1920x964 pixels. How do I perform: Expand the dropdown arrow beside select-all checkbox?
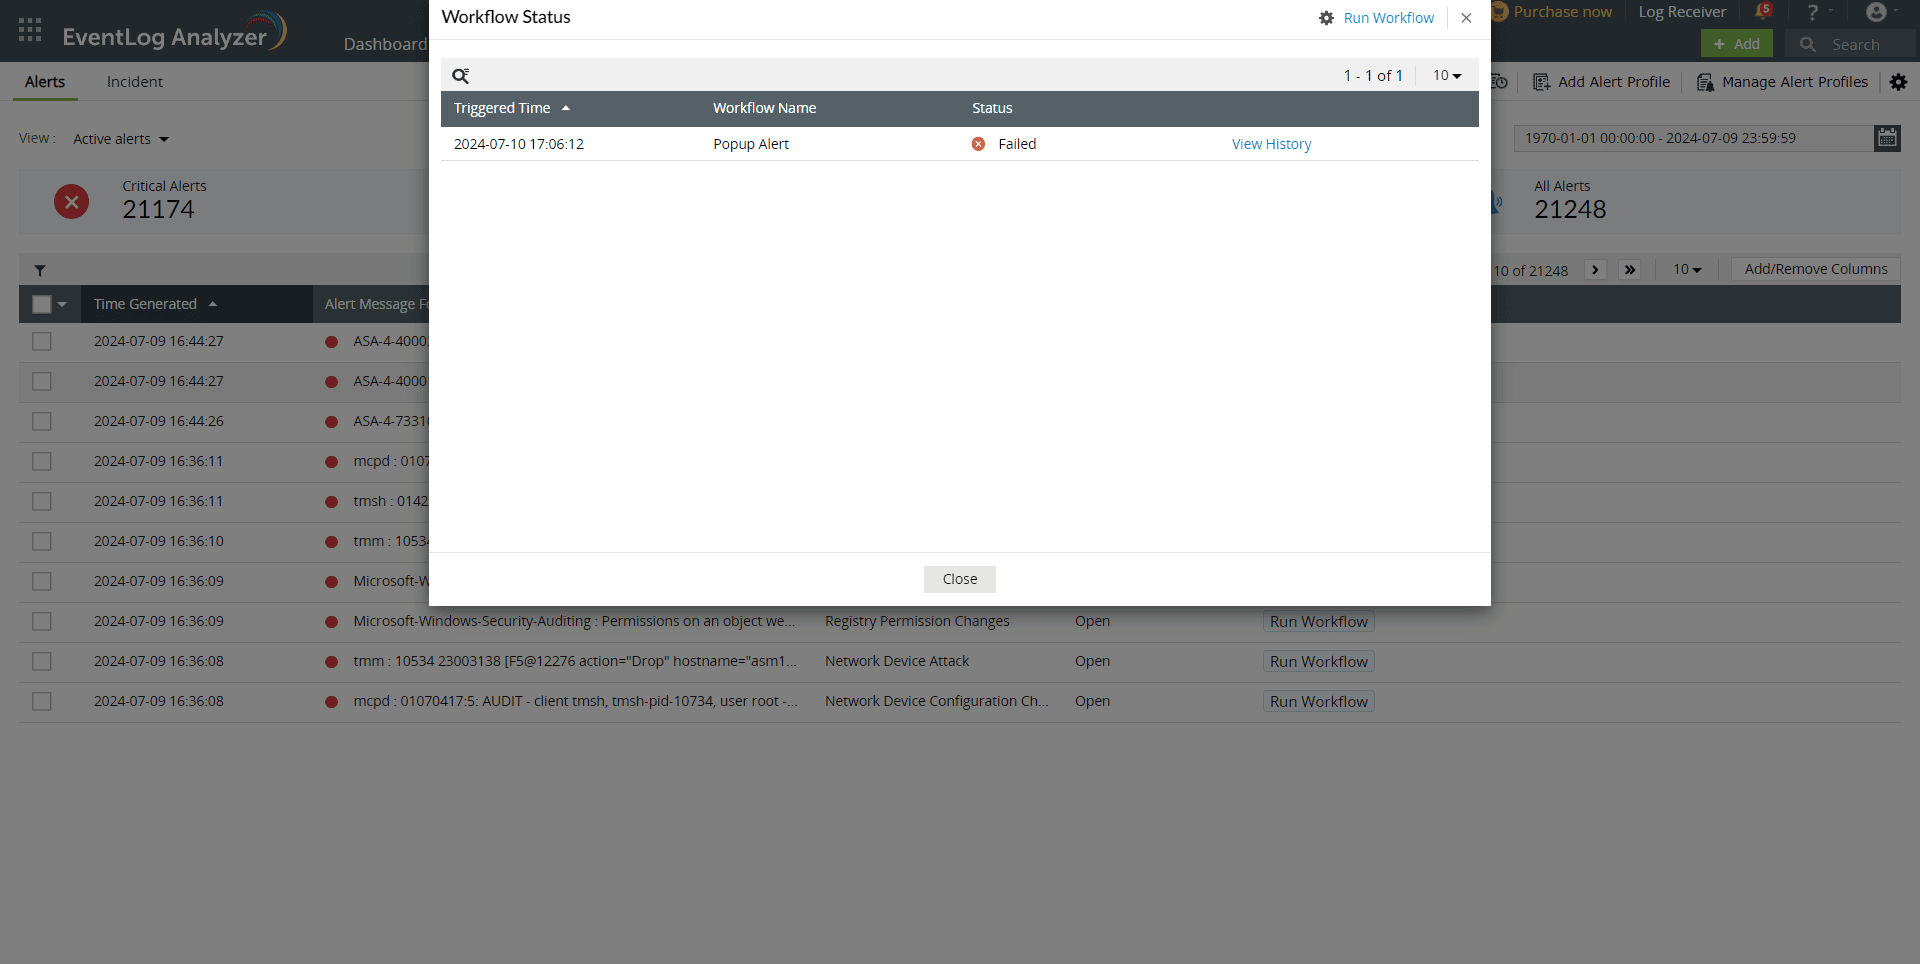62,304
